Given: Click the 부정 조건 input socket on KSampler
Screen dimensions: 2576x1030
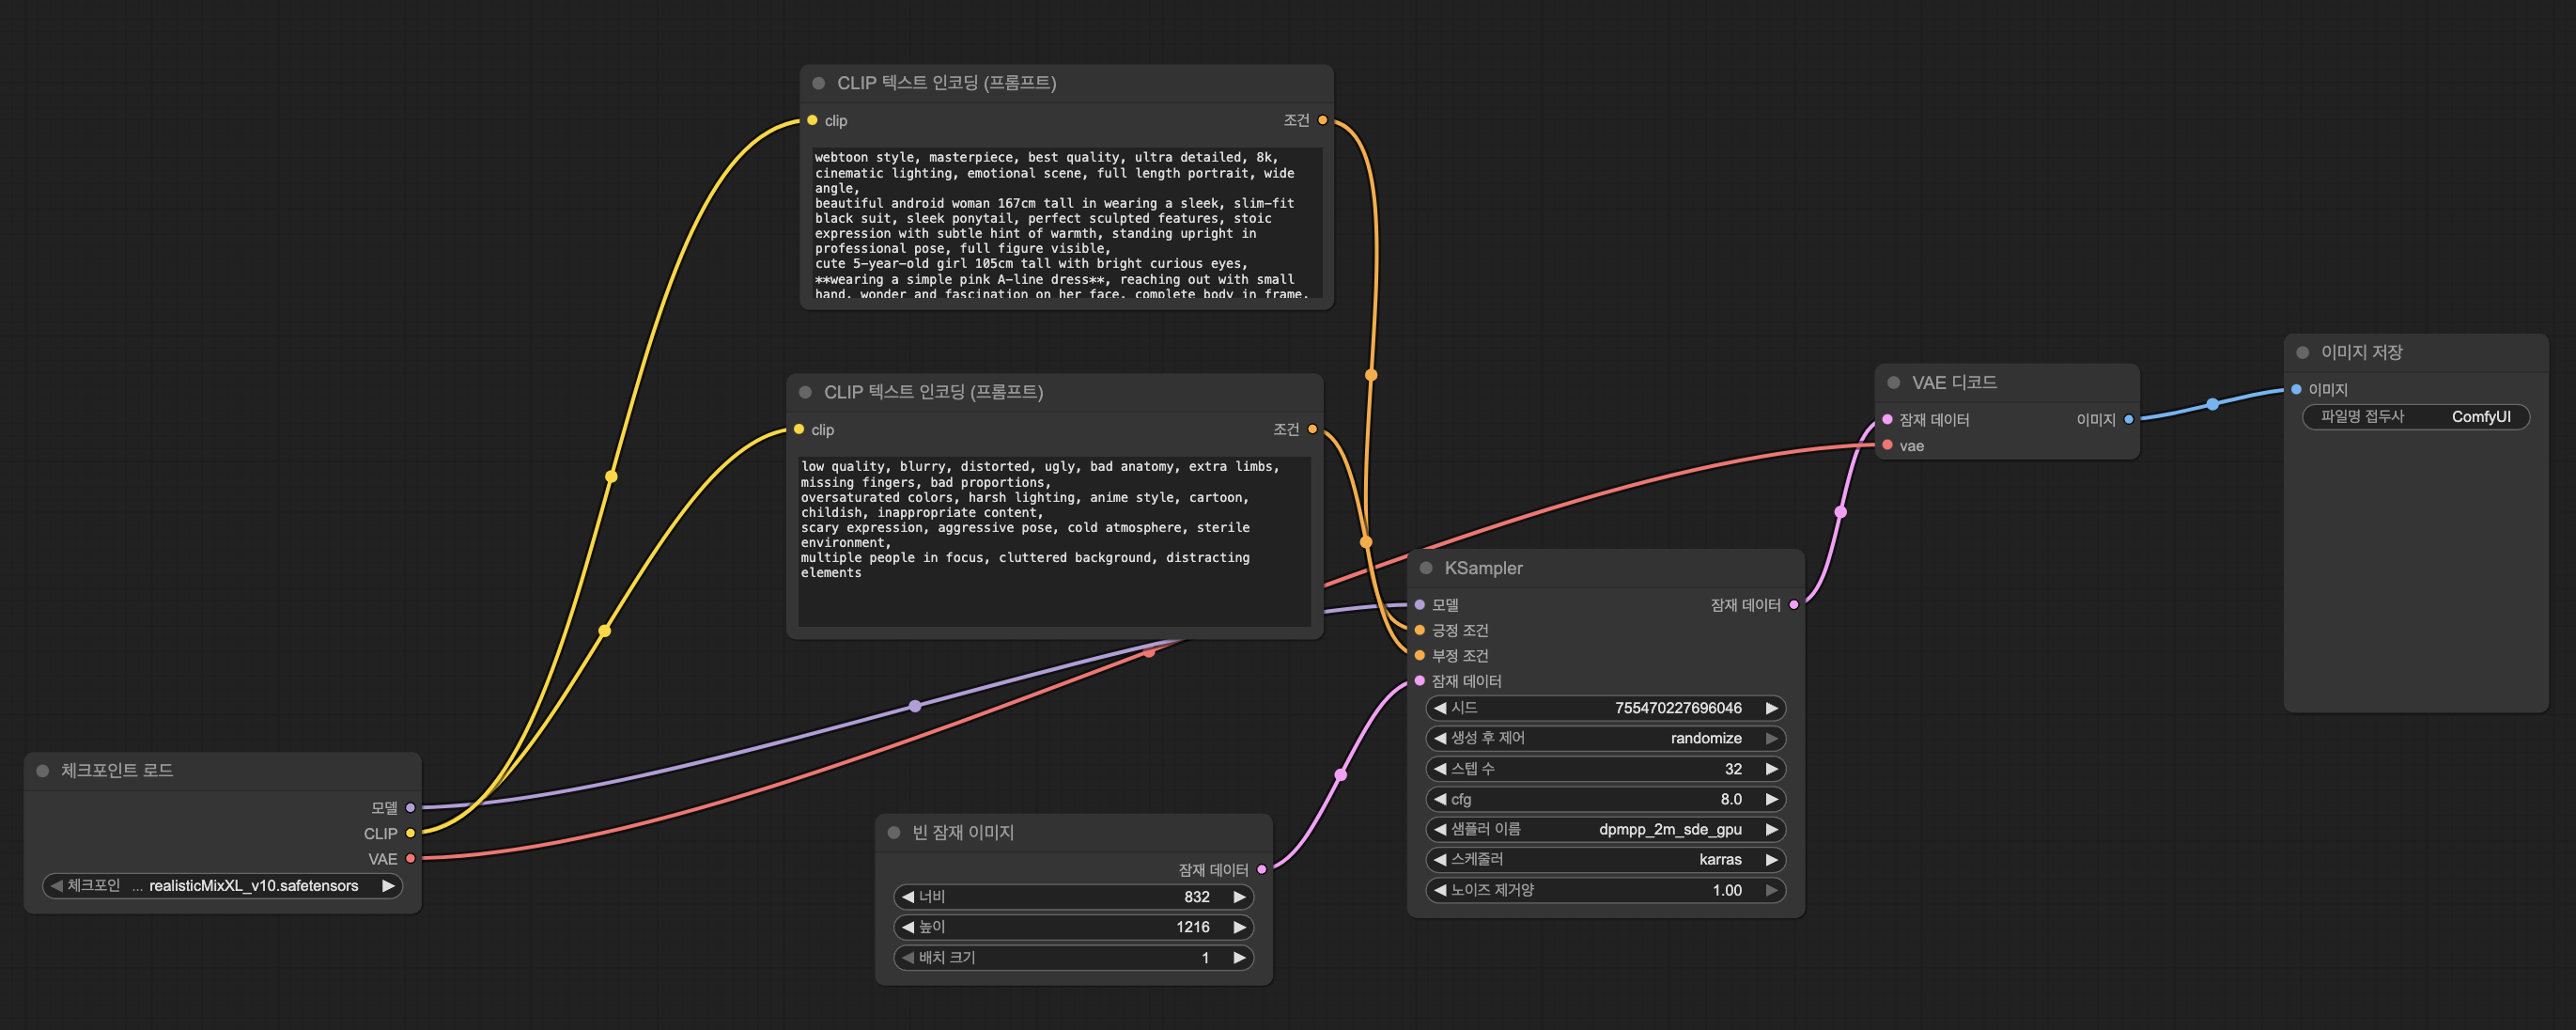Looking at the screenshot, I should (1419, 656).
